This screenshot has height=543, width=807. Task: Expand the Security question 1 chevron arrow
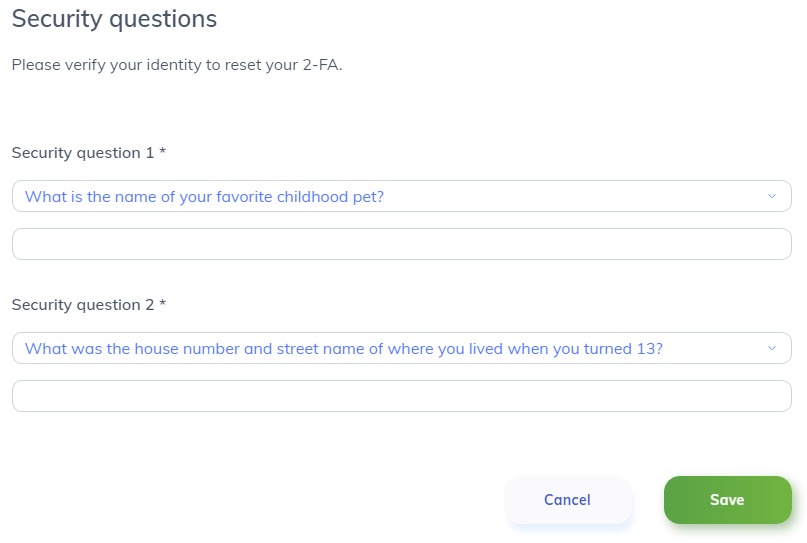click(x=771, y=196)
